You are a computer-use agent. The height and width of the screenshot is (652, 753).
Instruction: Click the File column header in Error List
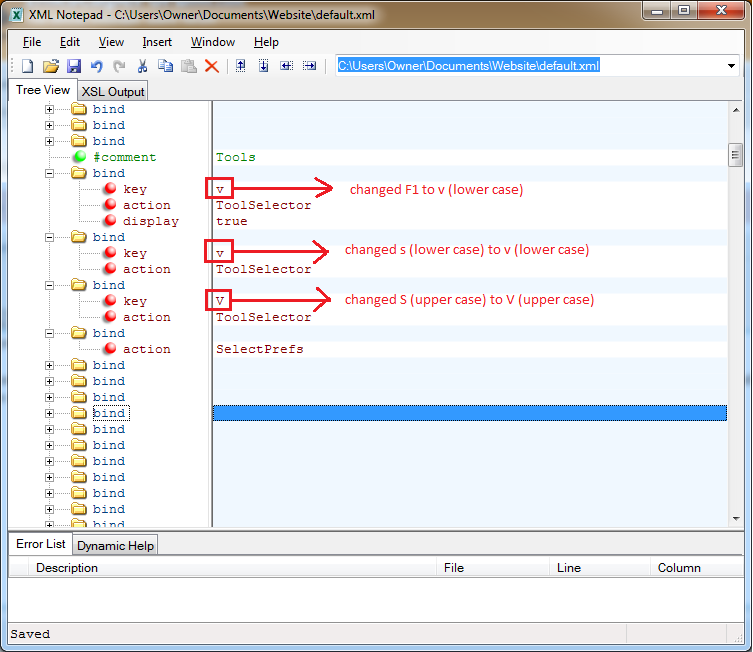[x=493, y=567]
